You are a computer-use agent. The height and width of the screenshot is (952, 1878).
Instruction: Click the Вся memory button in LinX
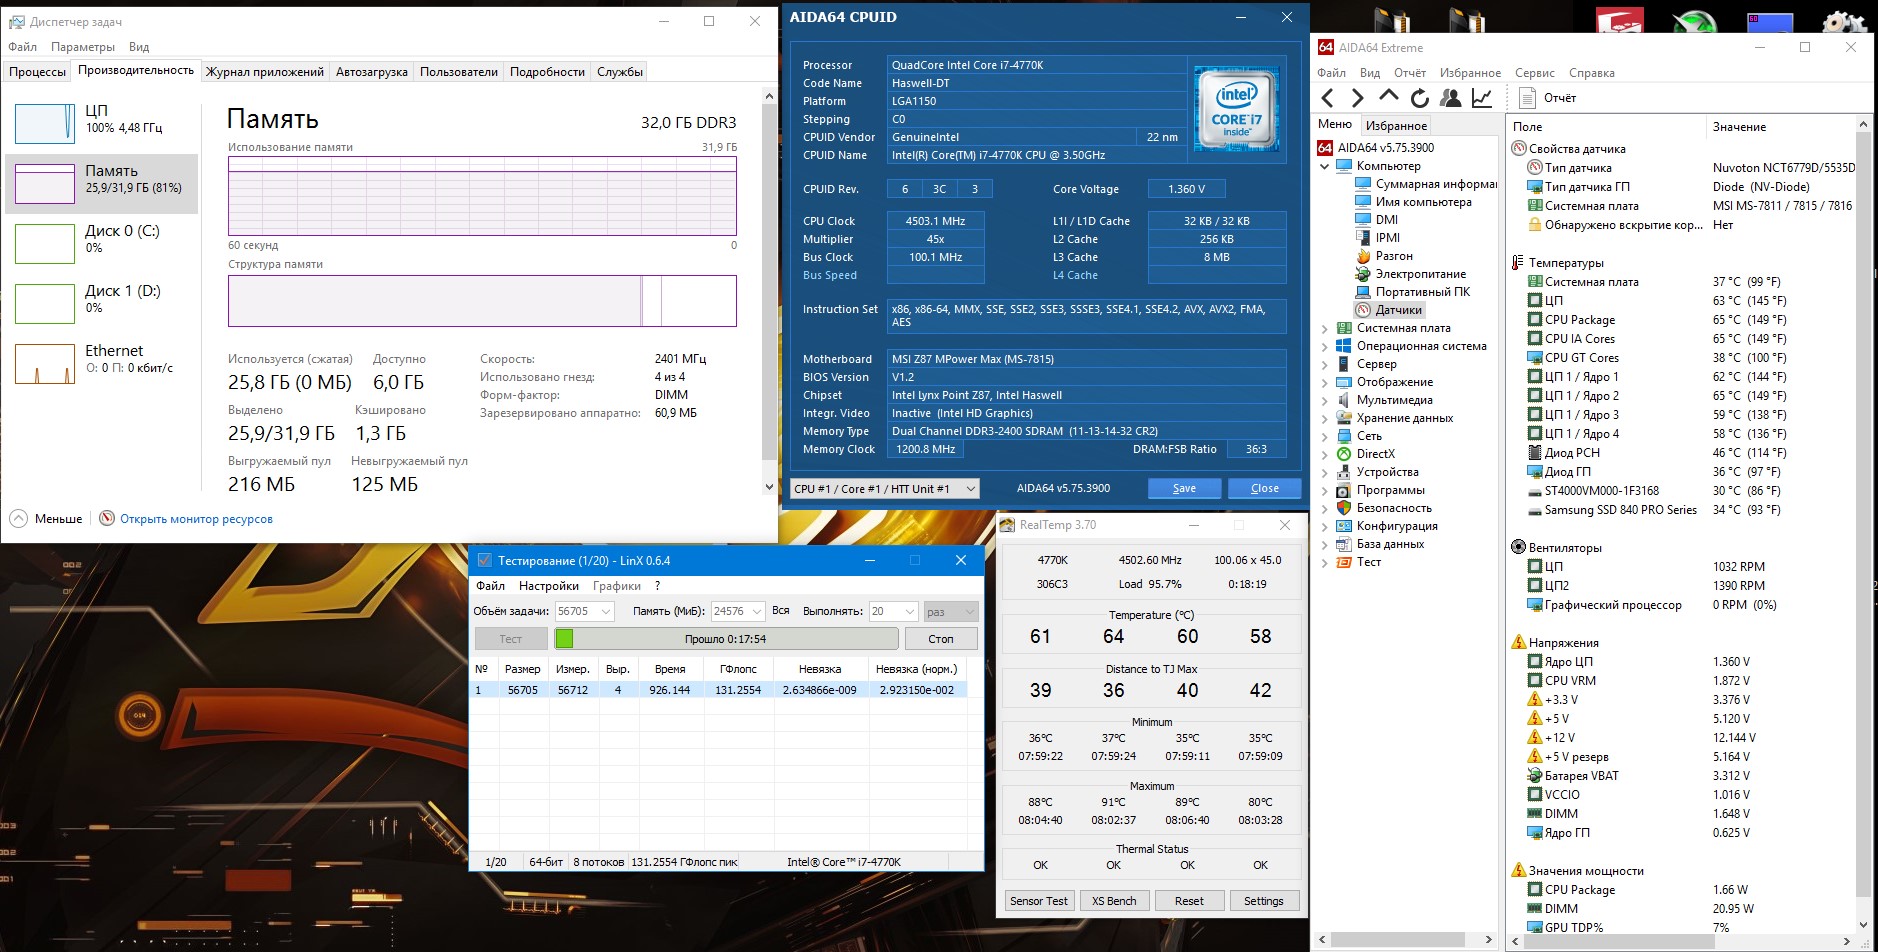(x=781, y=611)
